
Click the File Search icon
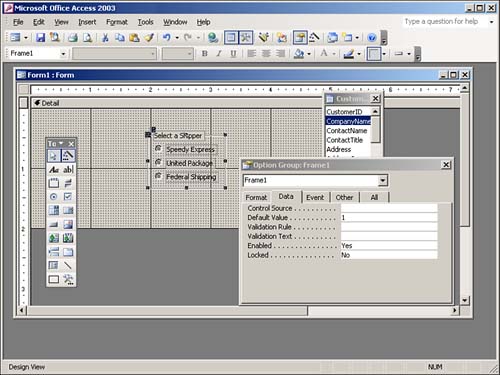(54, 37)
